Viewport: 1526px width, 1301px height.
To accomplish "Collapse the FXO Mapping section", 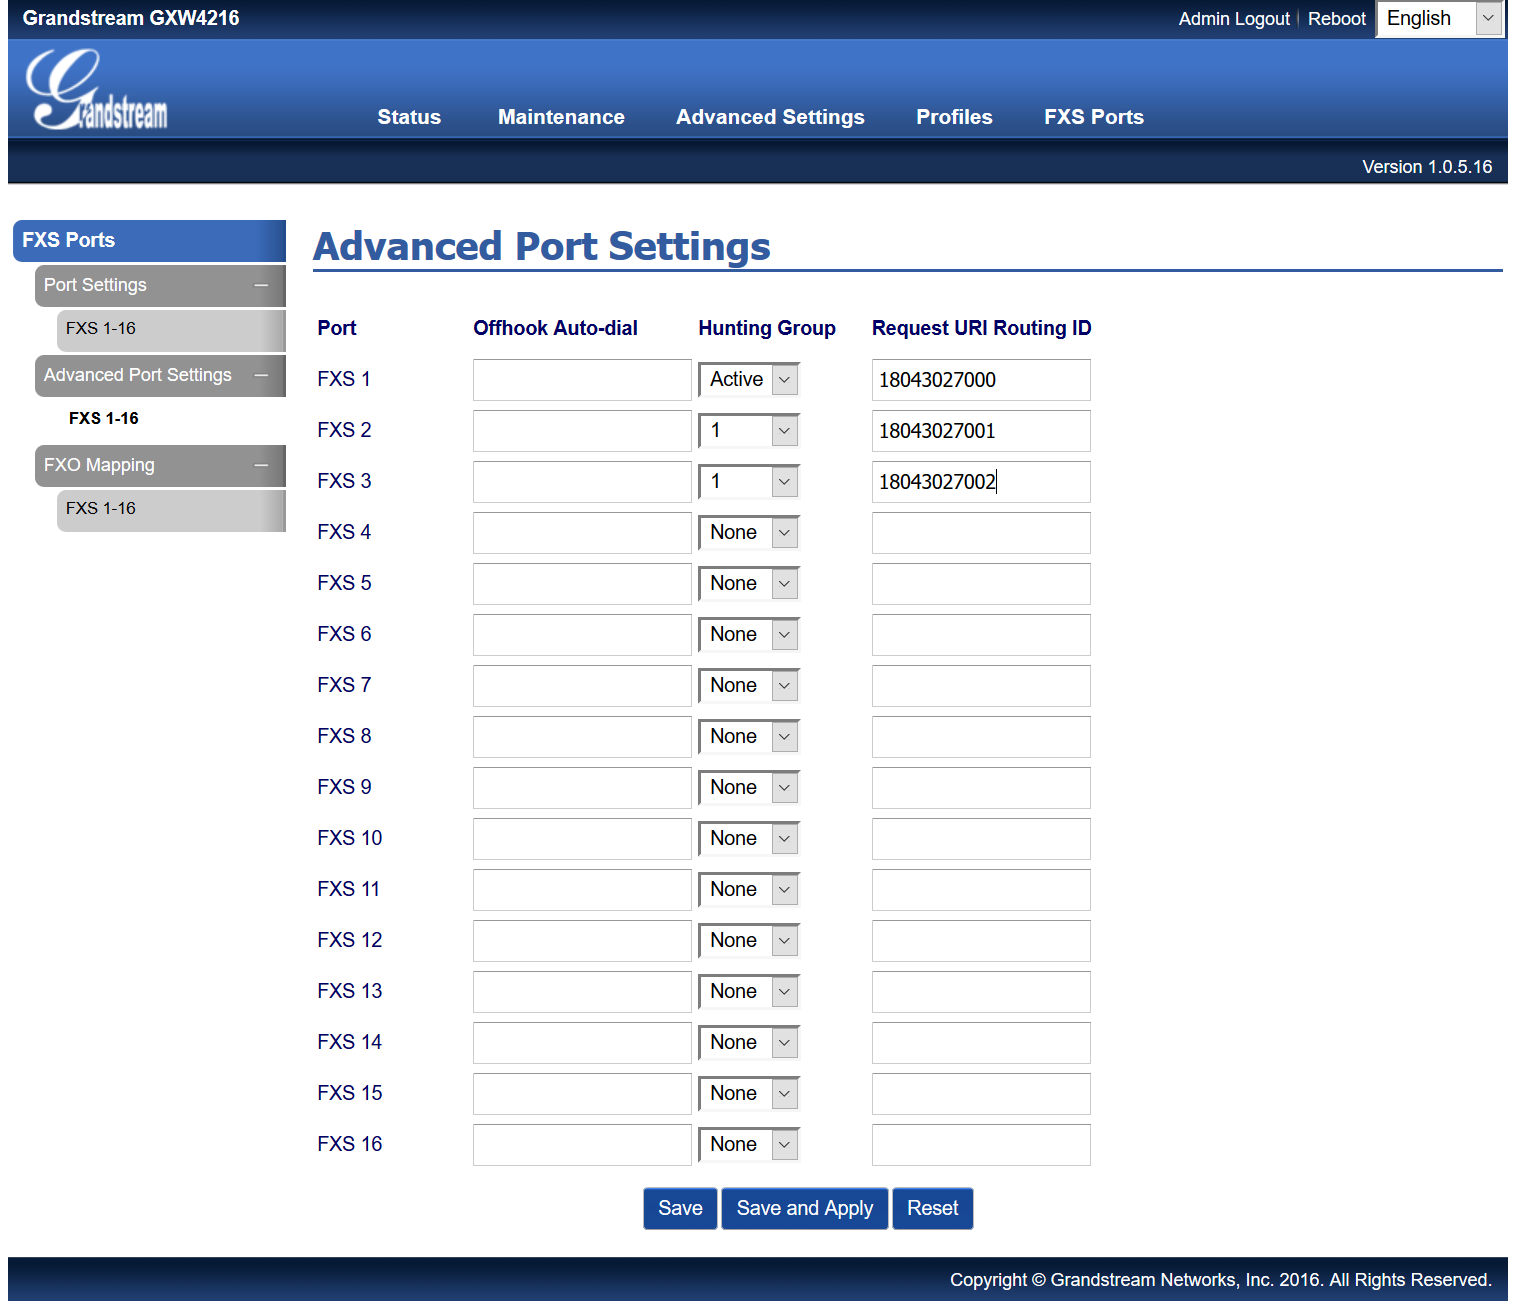I will [261, 465].
